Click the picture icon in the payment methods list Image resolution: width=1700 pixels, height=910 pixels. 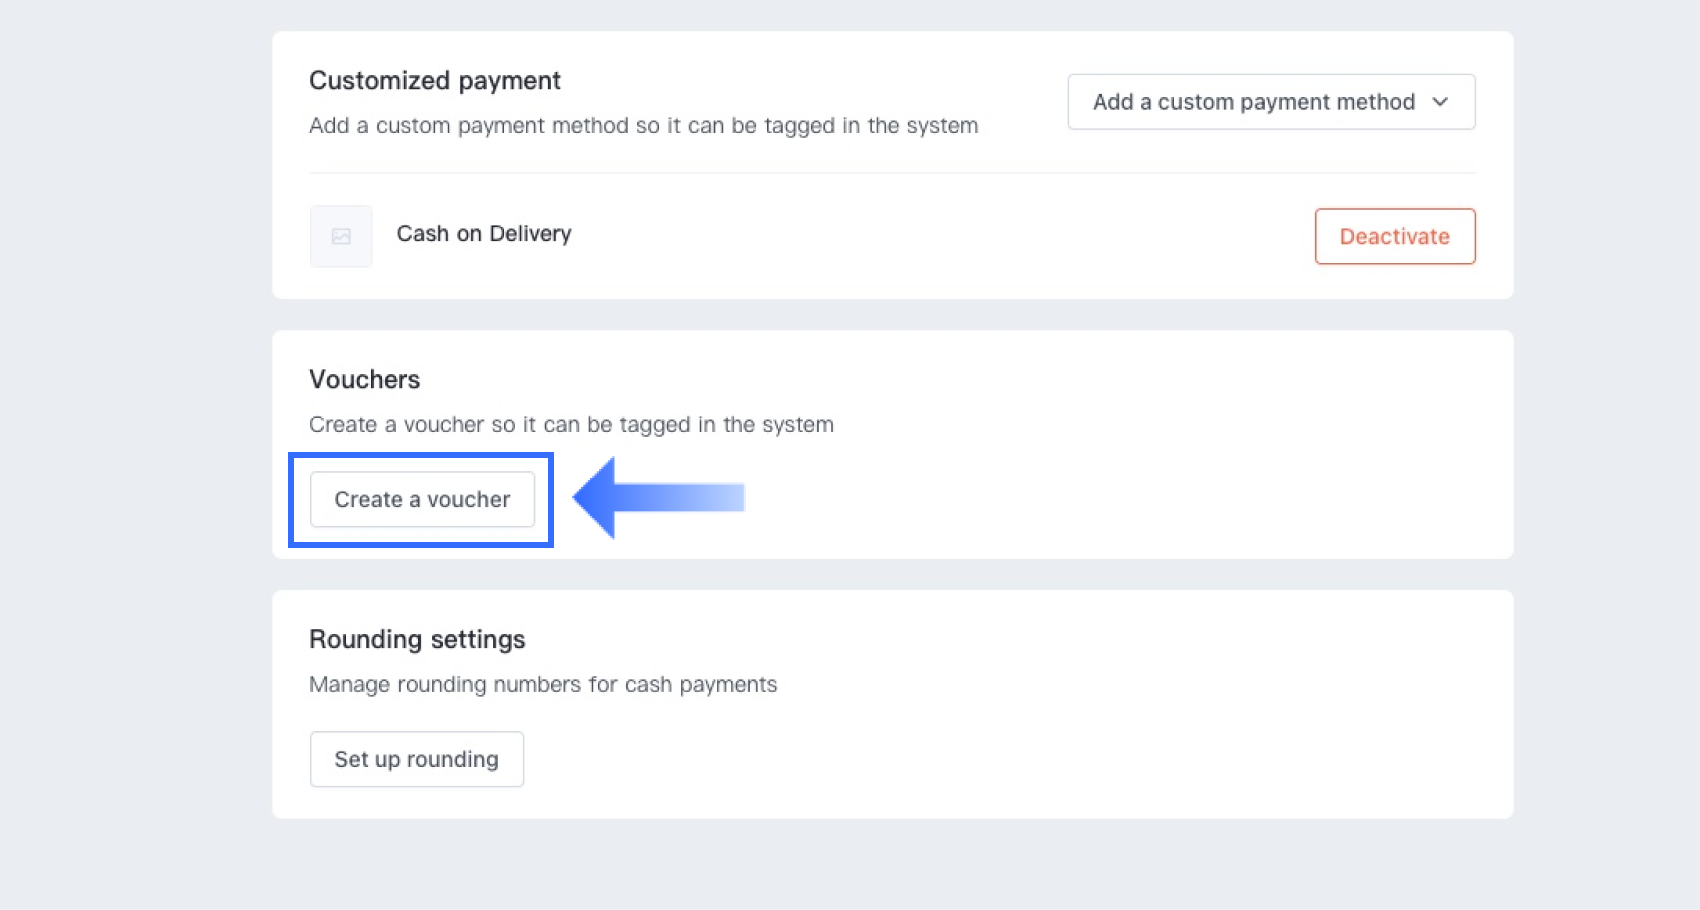point(341,236)
